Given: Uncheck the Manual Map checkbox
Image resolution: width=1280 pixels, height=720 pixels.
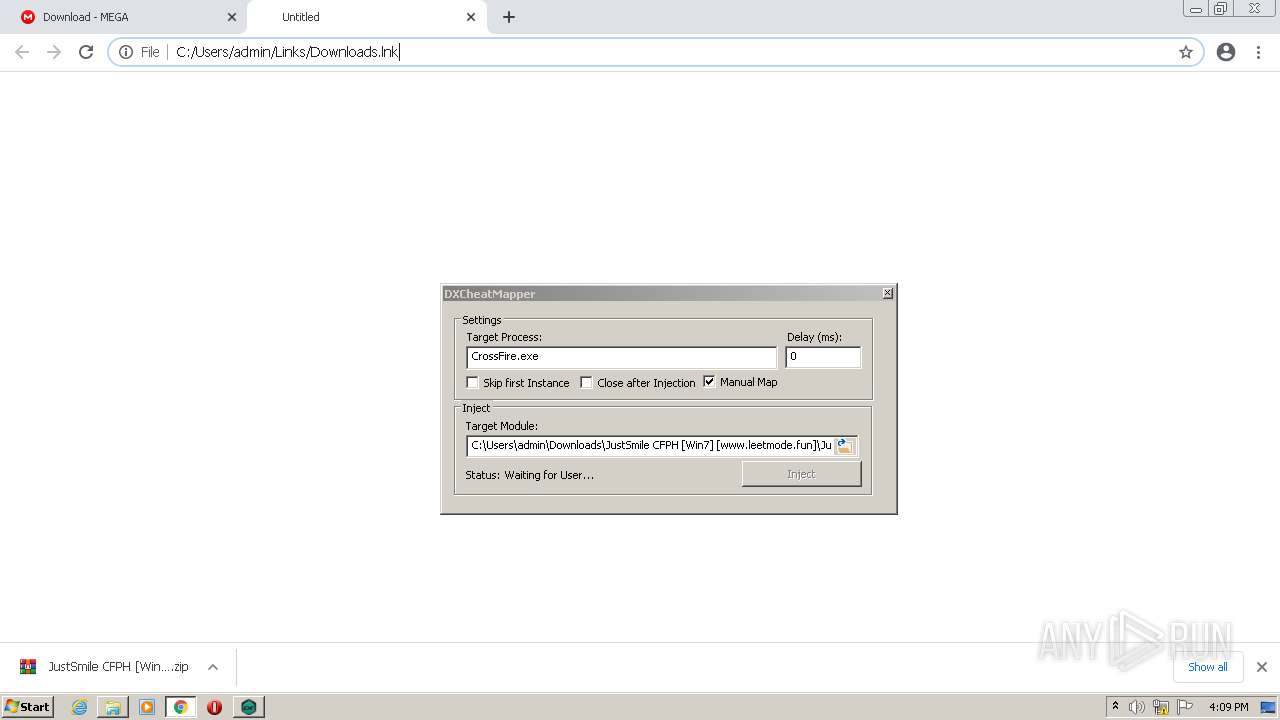Looking at the screenshot, I should [x=709, y=381].
